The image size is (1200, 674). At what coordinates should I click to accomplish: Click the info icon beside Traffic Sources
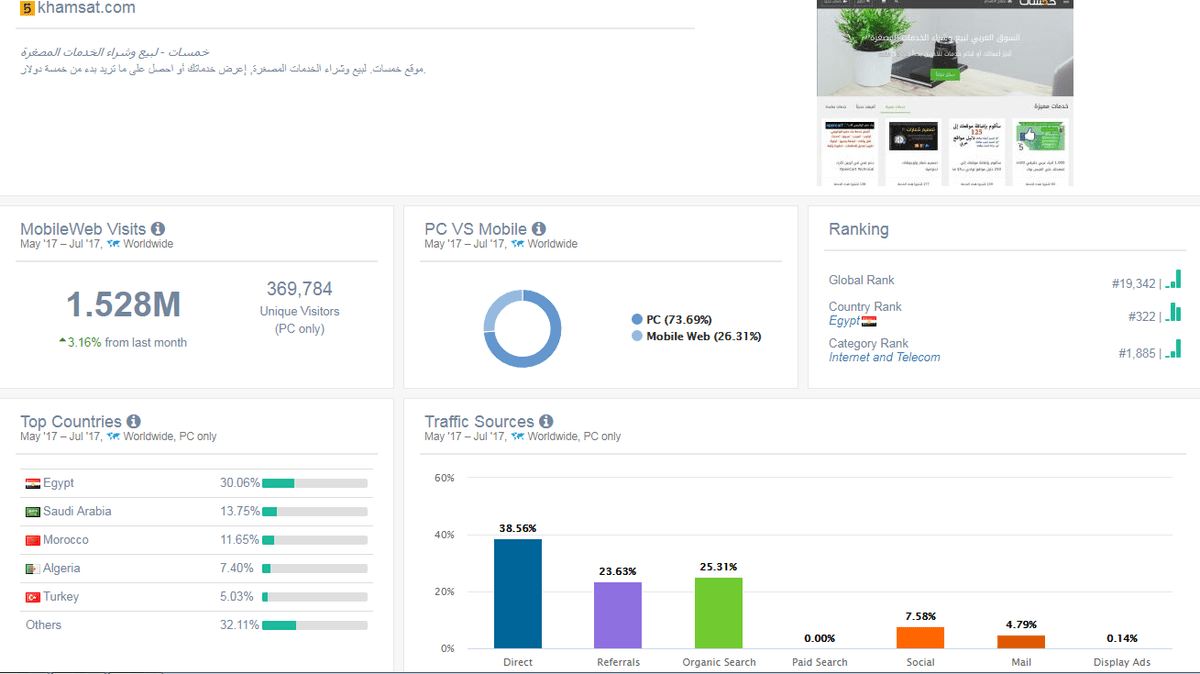tap(546, 422)
